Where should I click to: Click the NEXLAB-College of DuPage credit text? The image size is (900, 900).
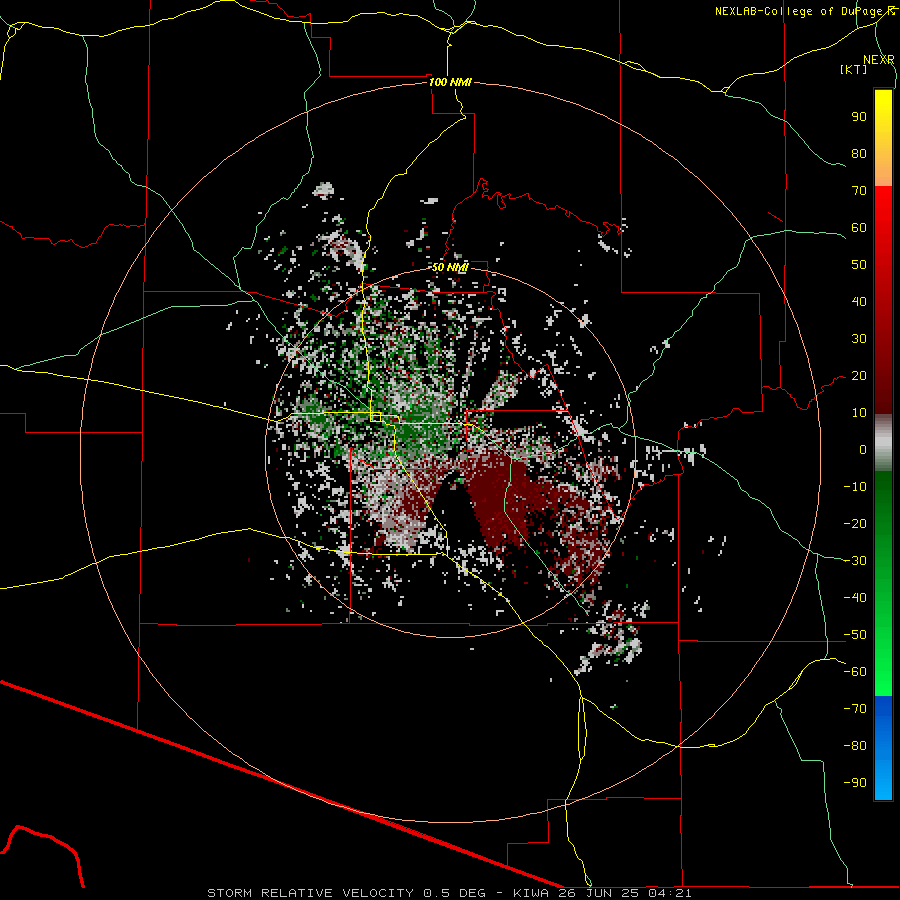(800, 11)
